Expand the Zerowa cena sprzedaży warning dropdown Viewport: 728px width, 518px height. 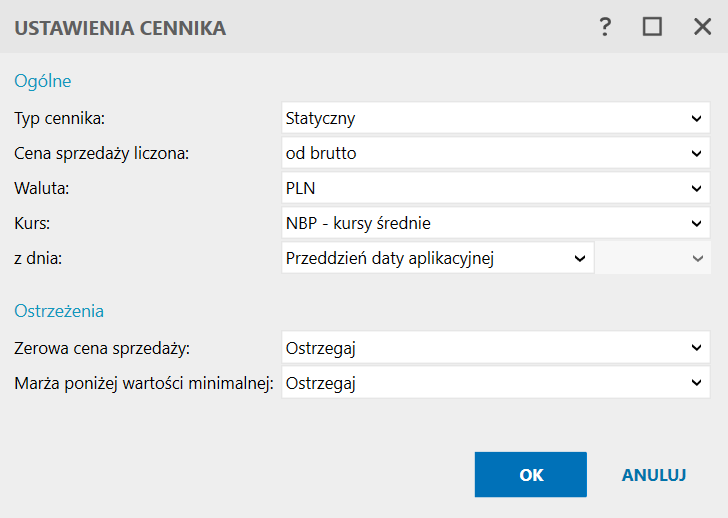coord(495,348)
